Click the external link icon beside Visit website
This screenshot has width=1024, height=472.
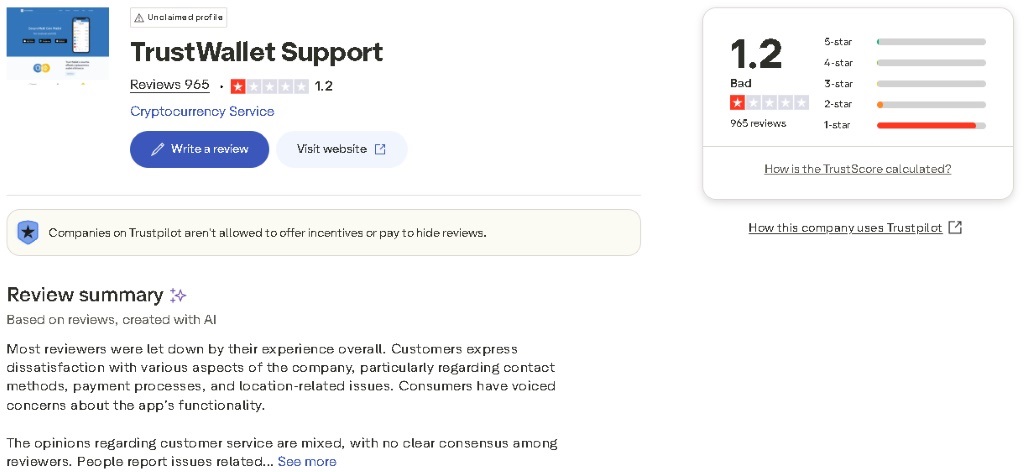click(380, 149)
